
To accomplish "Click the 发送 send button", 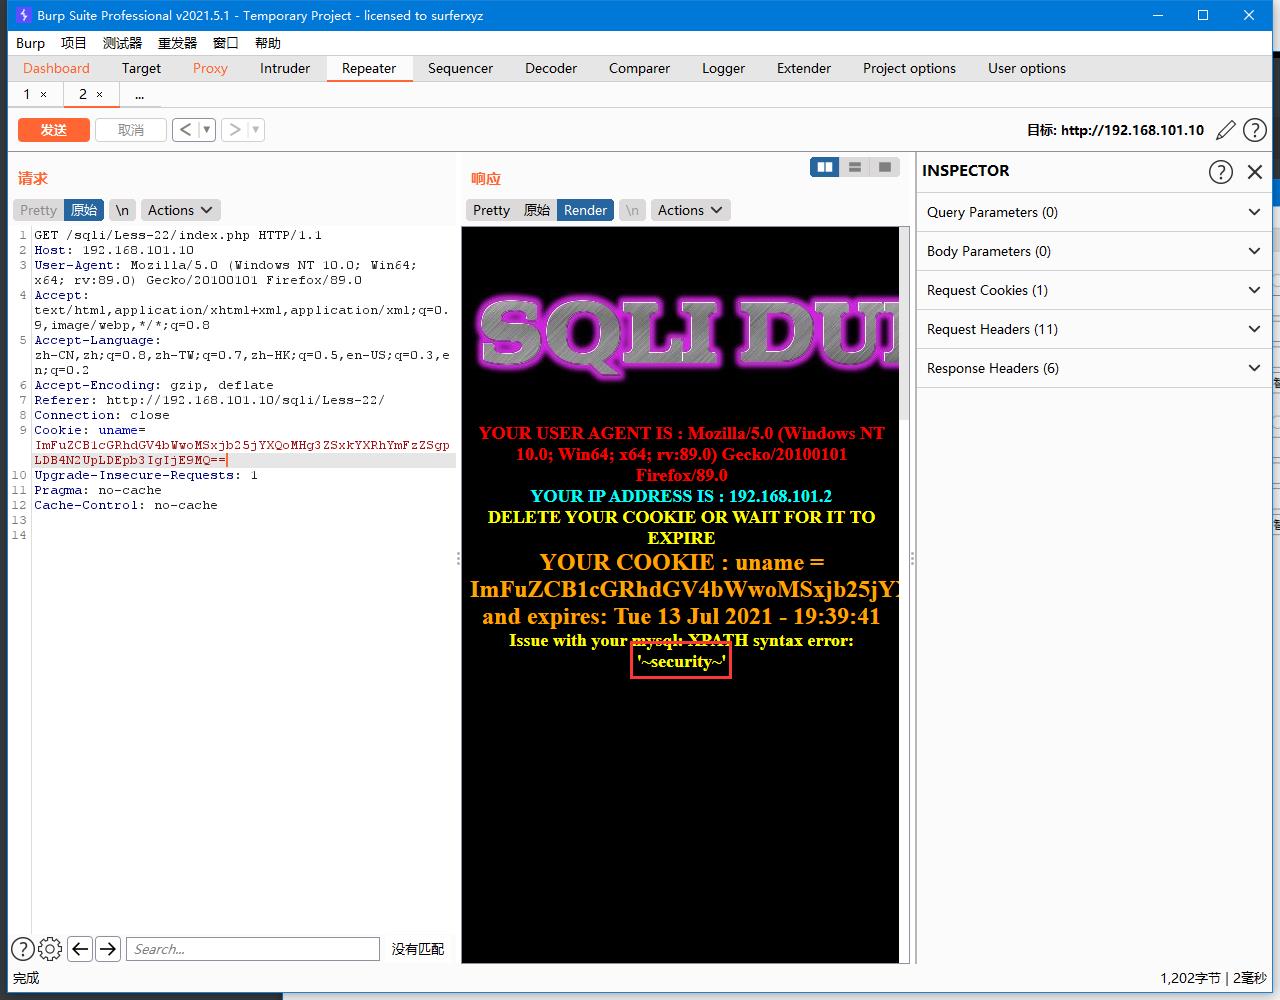I will pyautogui.click(x=54, y=130).
